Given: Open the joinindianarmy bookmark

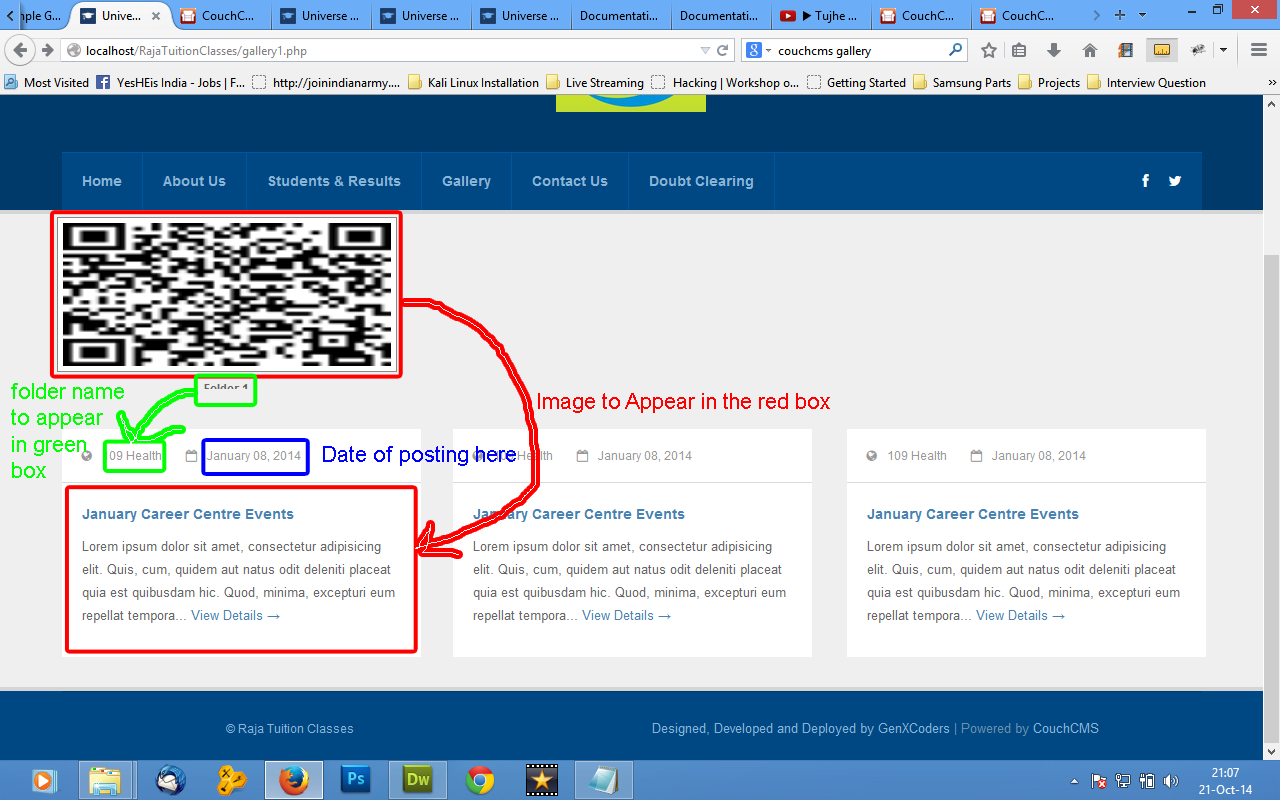Looking at the screenshot, I should click(326, 83).
